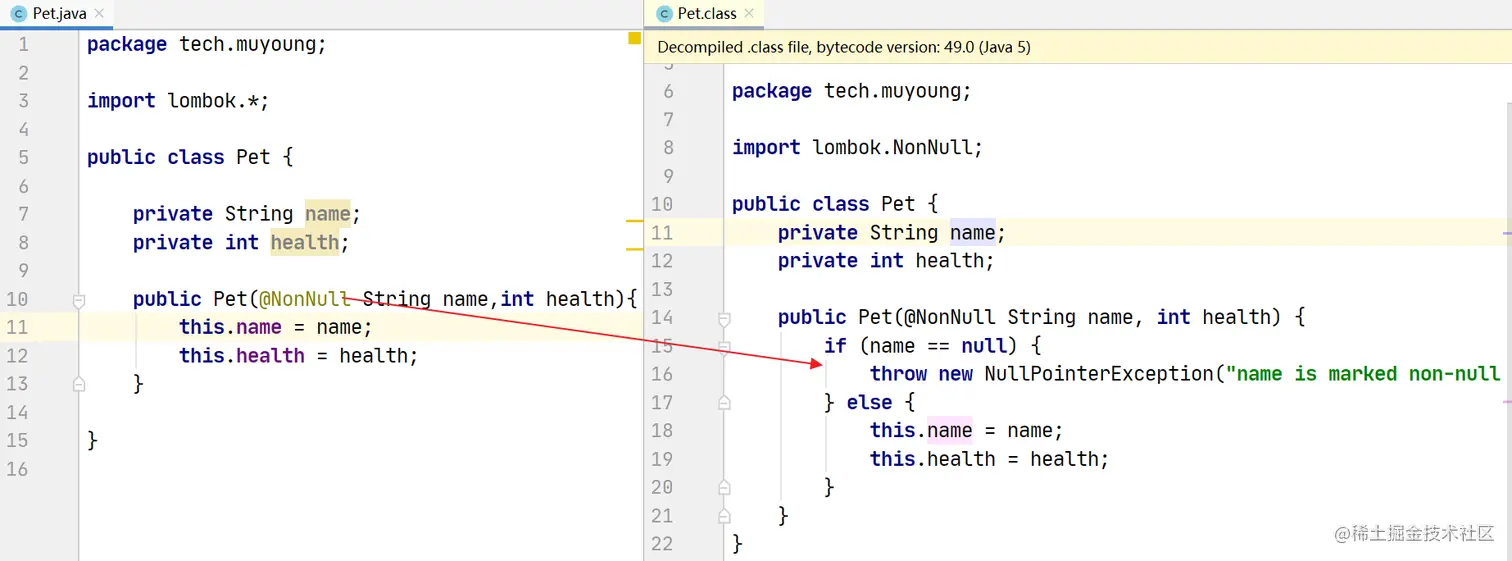Close the Pet.class tab
The width and height of the screenshot is (1512, 561).
coord(751,14)
